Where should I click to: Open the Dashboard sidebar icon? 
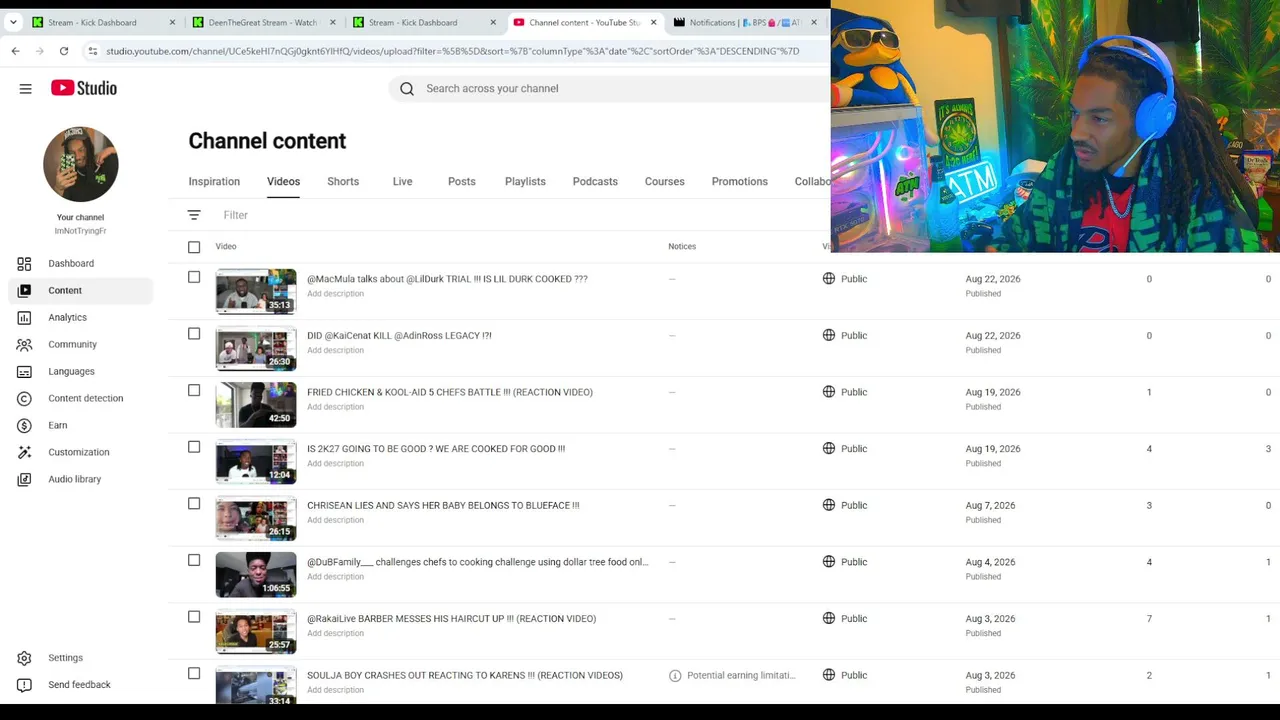24,264
